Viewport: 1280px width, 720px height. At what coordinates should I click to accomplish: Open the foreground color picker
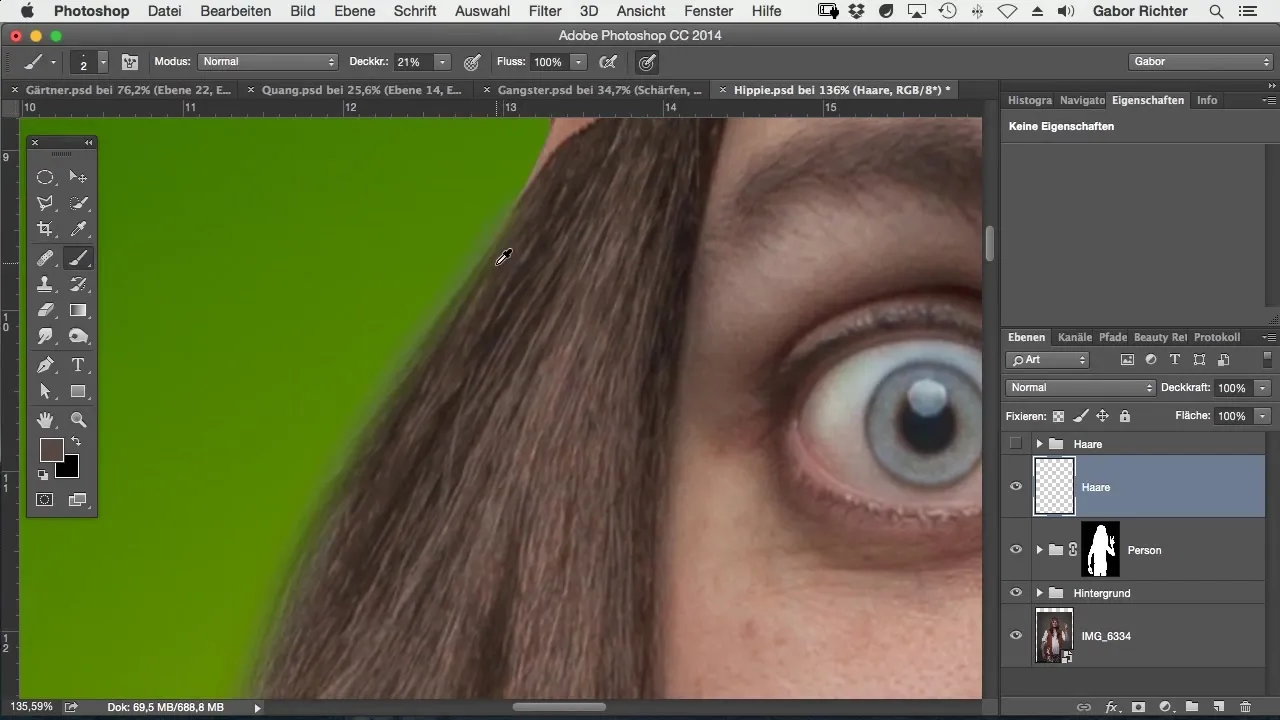click(x=51, y=449)
